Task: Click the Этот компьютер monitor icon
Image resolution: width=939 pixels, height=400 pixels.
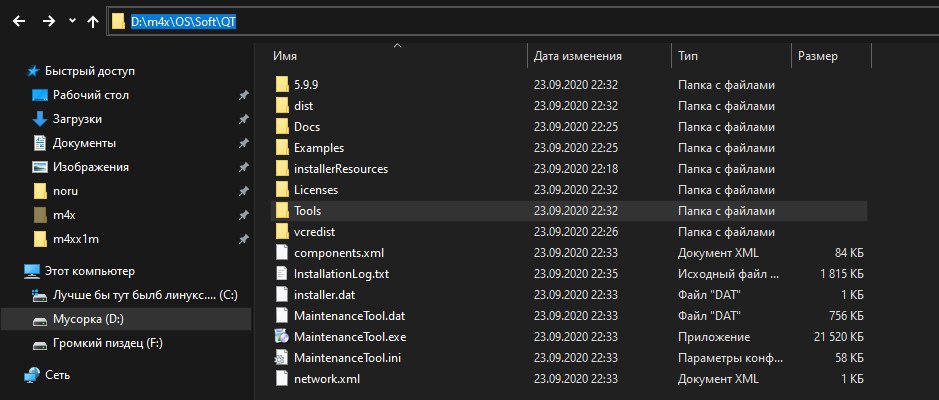Action: click(x=32, y=271)
